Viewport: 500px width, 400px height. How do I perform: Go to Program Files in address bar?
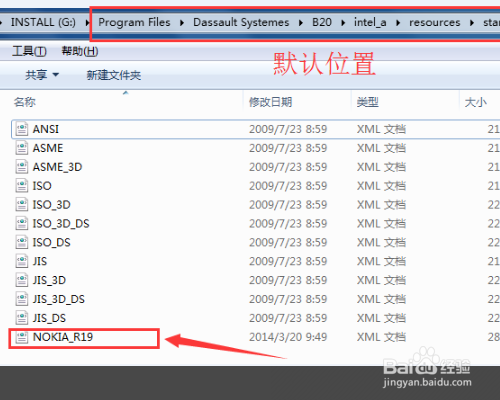134,22
